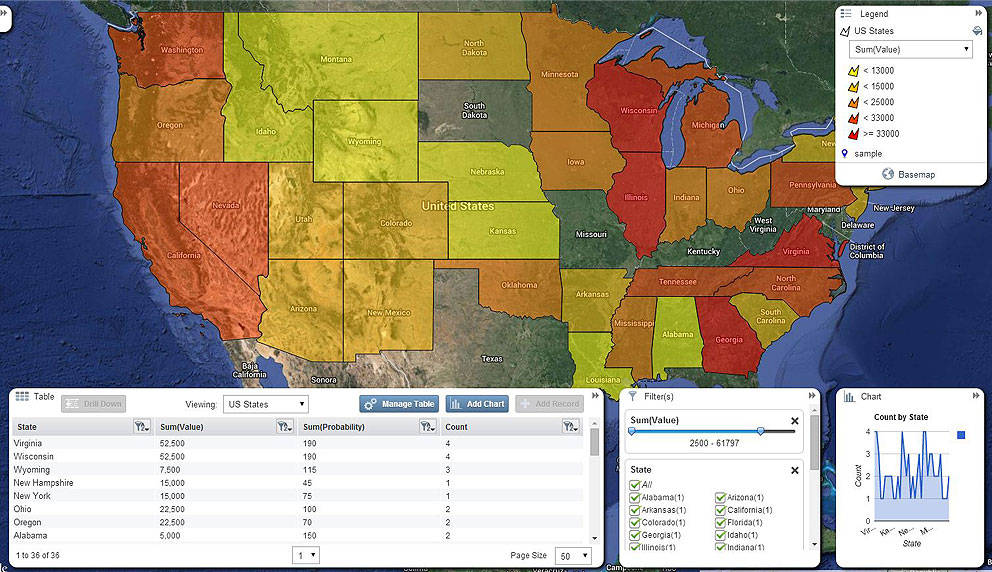The height and width of the screenshot is (572, 992).
Task: Open the Page Size dropdown
Action: coord(573,555)
